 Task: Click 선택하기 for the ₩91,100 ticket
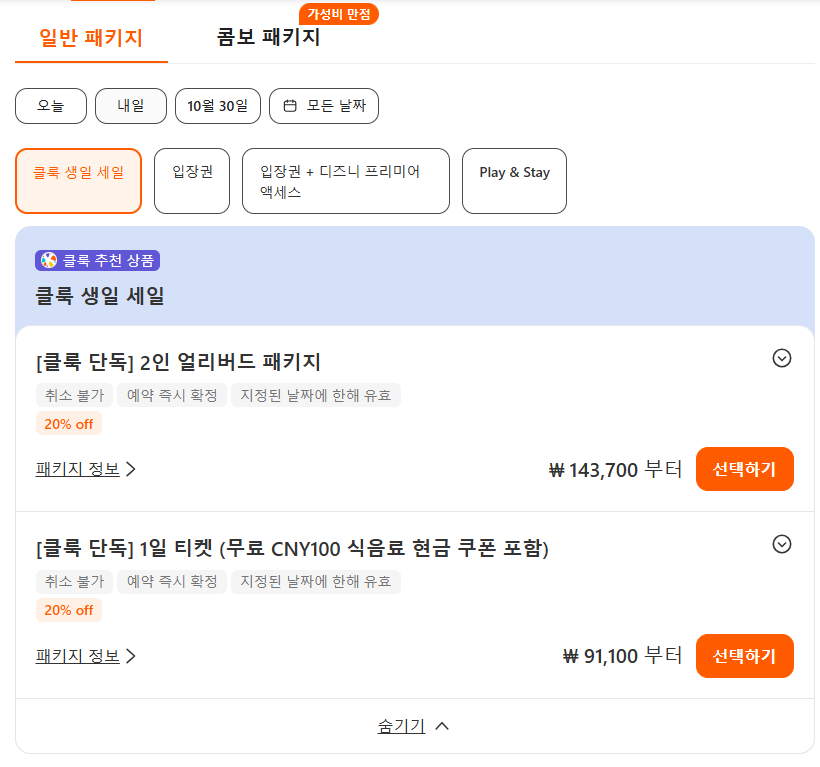(x=744, y=656)
